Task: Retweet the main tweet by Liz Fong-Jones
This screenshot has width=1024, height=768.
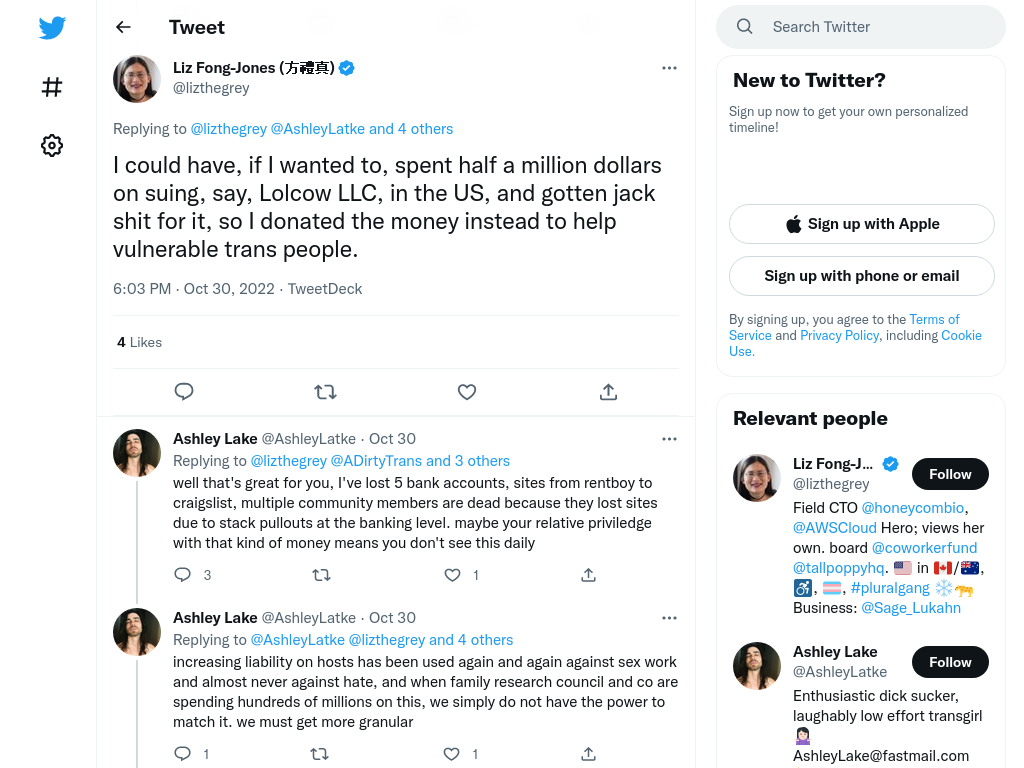Action: coord(325,392)
